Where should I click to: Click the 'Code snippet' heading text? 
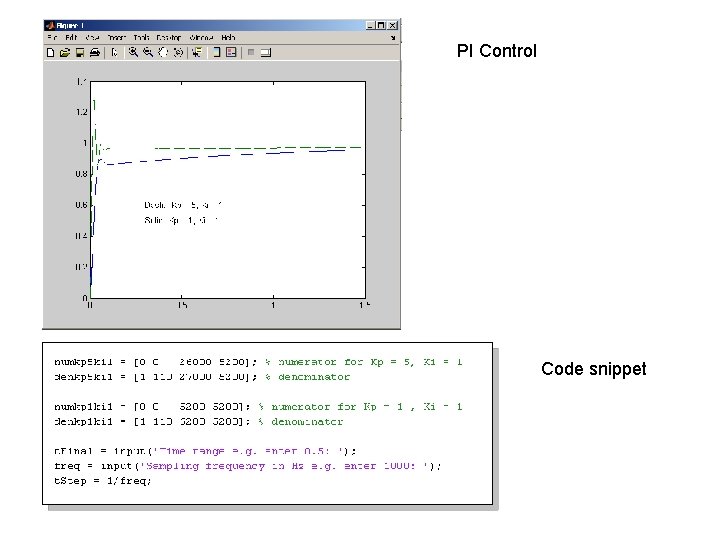[x=593, y=369]
